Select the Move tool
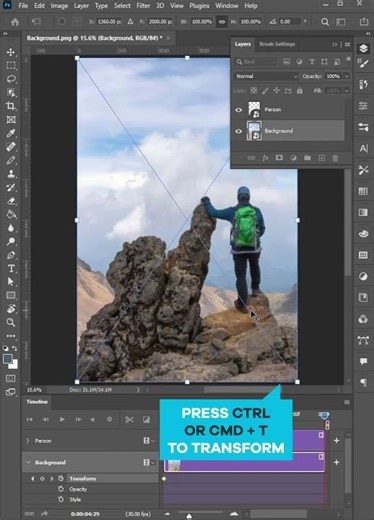The height and width of the screenshot is (520, 374). click(11, 52)
